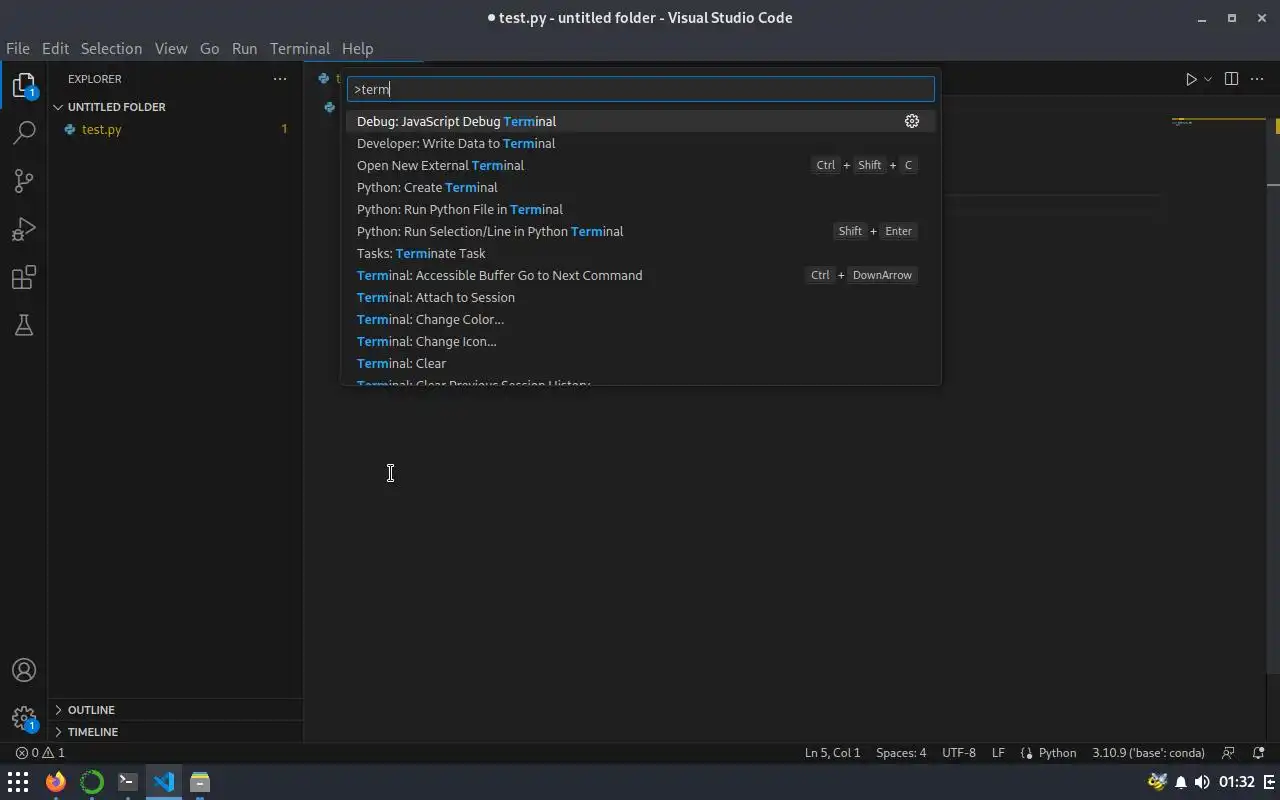1280x800 pixels.
Task: Open notifications bell in status bar
Action: (x=1260, y=753)
